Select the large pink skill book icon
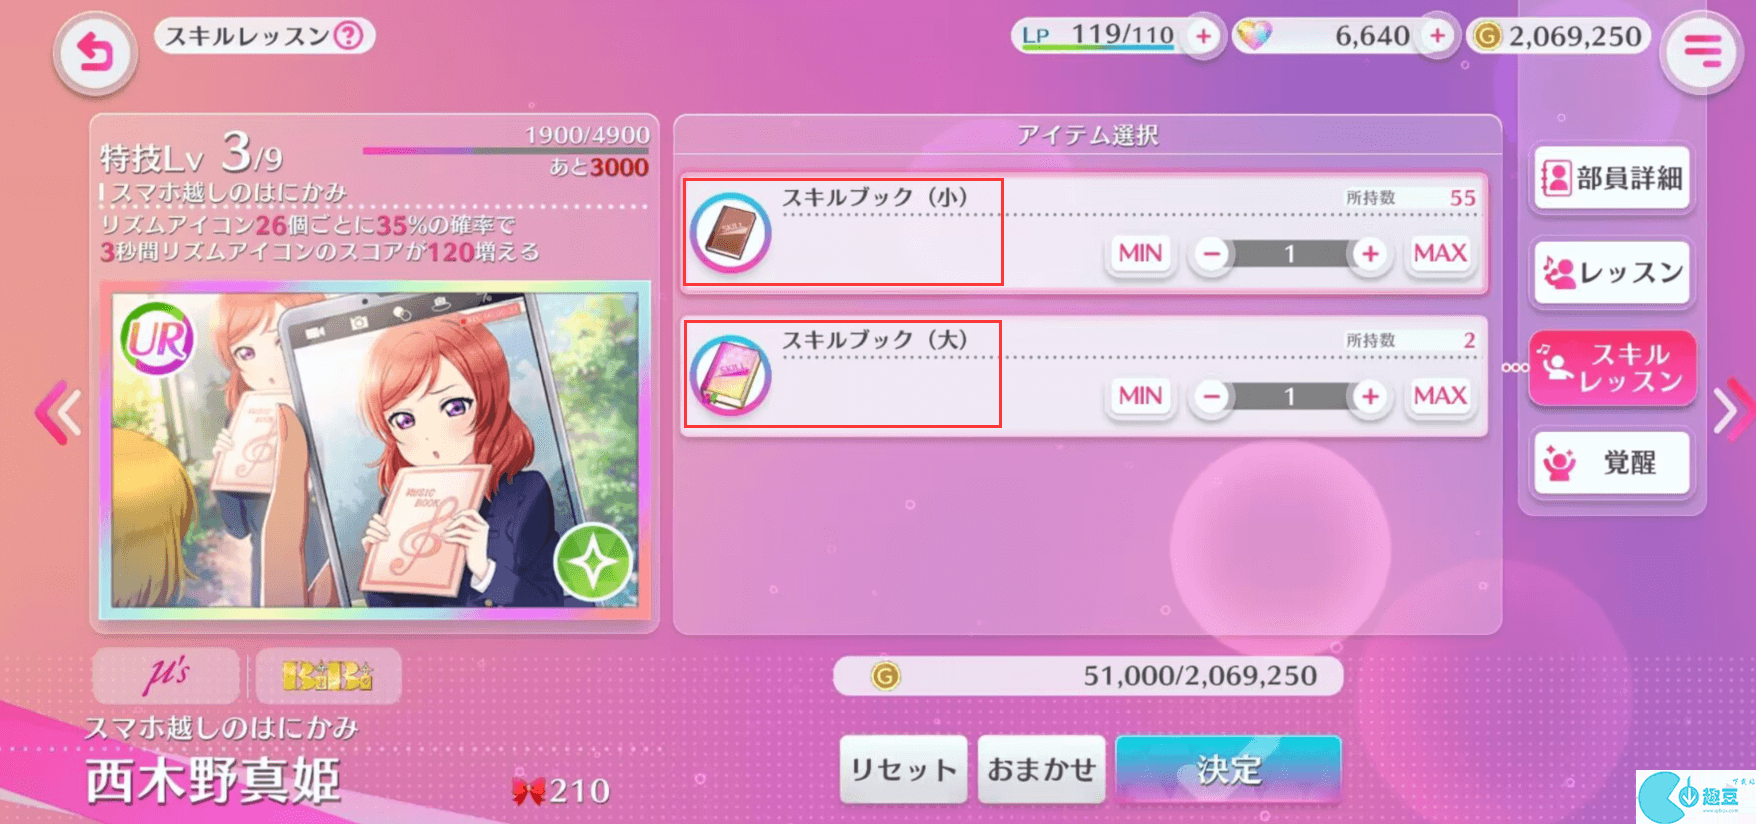The image size is (1756, 824). (730, 375)
